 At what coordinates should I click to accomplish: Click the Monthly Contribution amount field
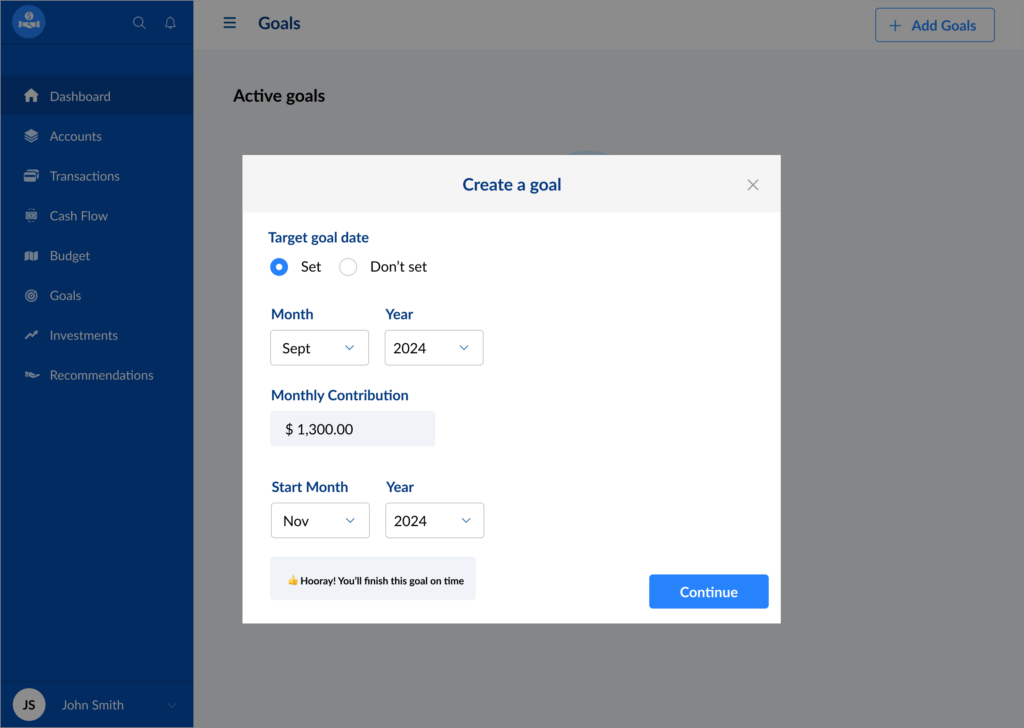(352, 428)
